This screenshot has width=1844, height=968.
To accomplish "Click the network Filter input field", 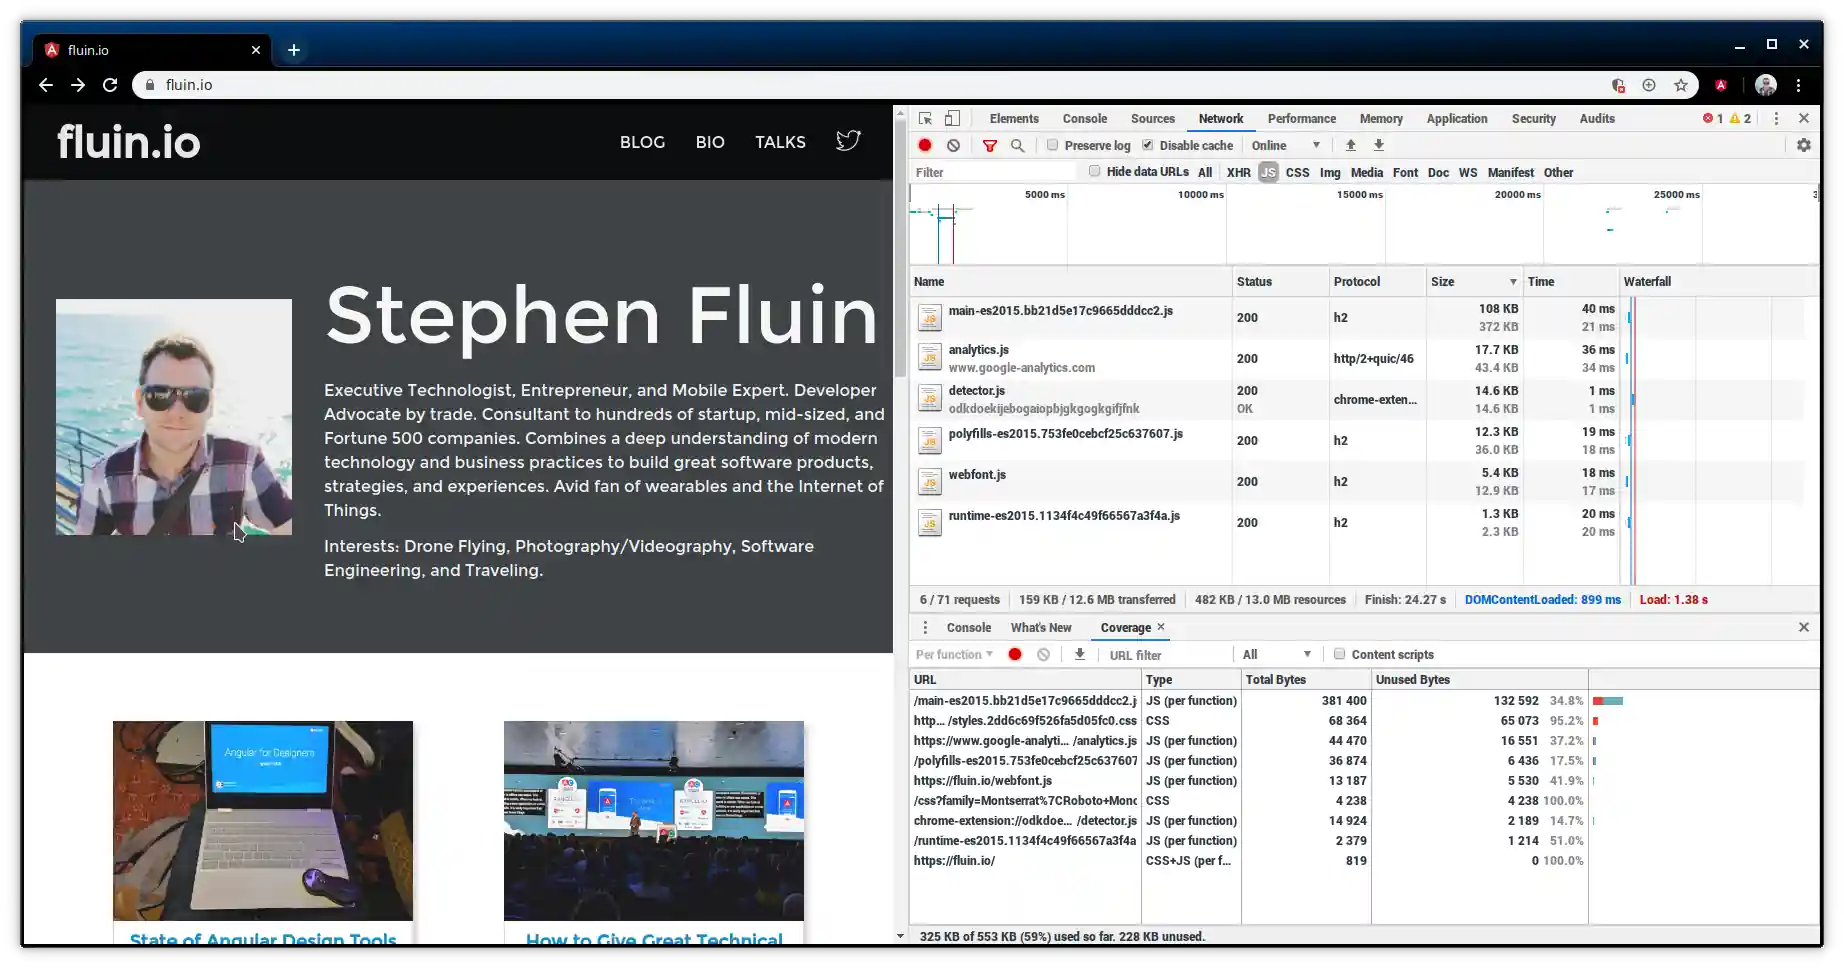I will point(994,172).
